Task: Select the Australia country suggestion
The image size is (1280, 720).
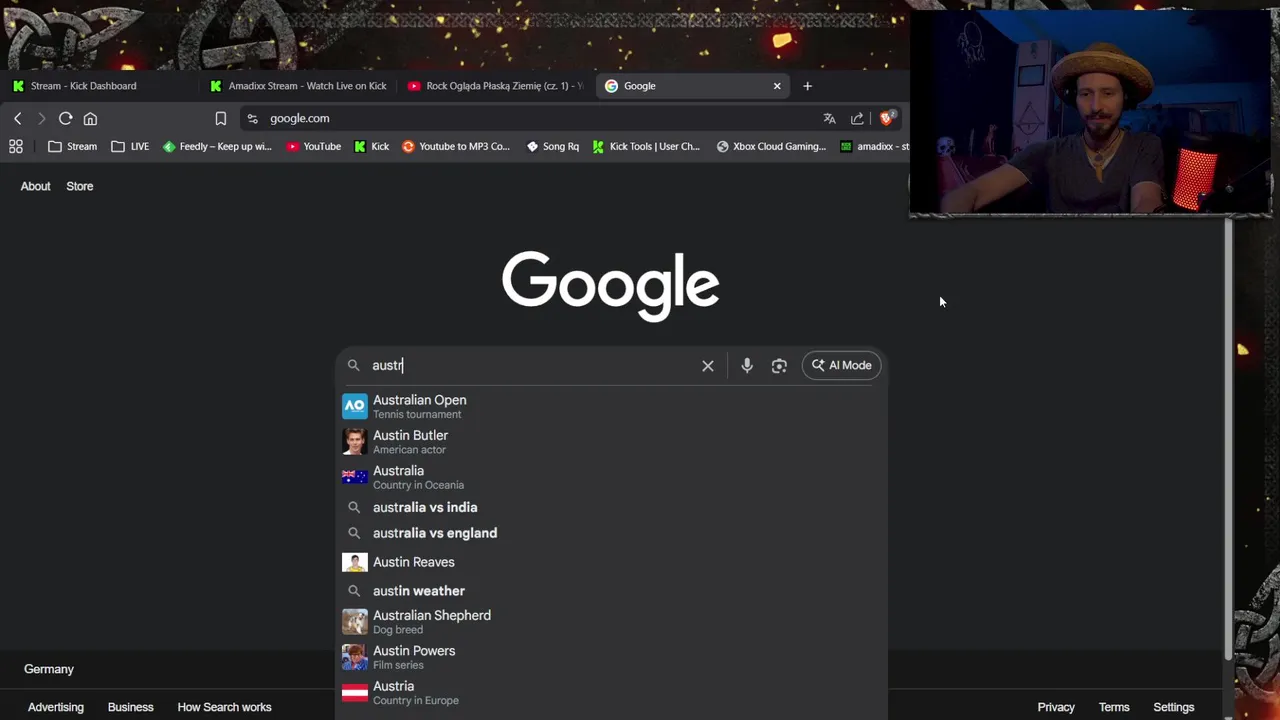Action: click(611, 477)
